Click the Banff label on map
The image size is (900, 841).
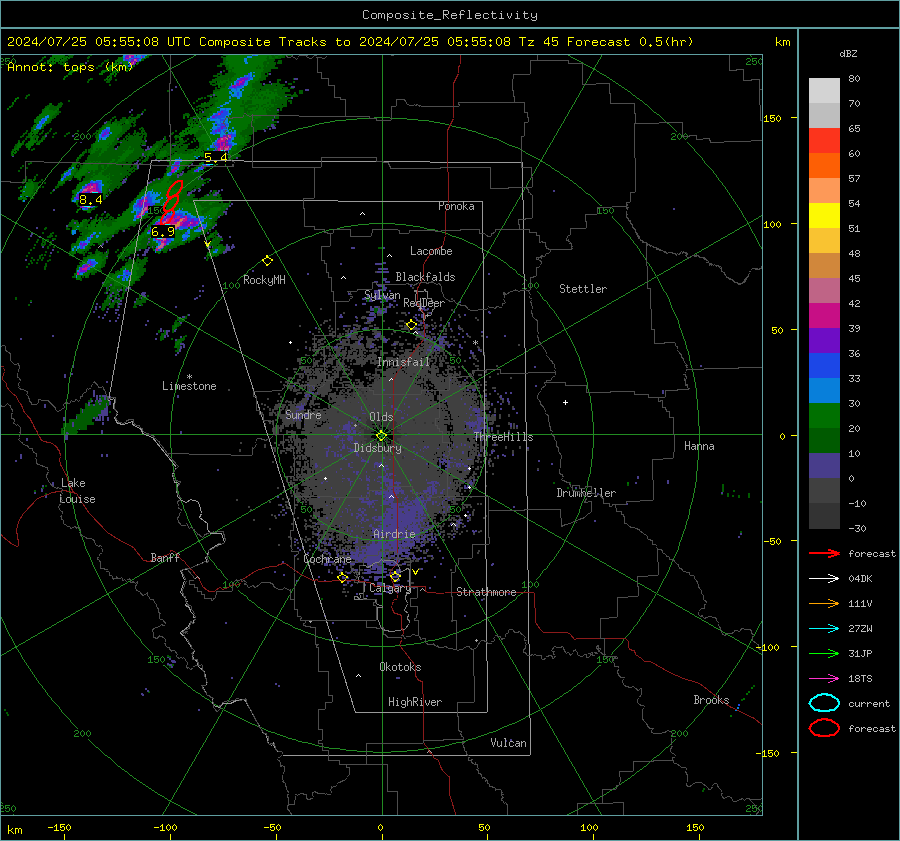pyautogui.click(x=165, y=558)
